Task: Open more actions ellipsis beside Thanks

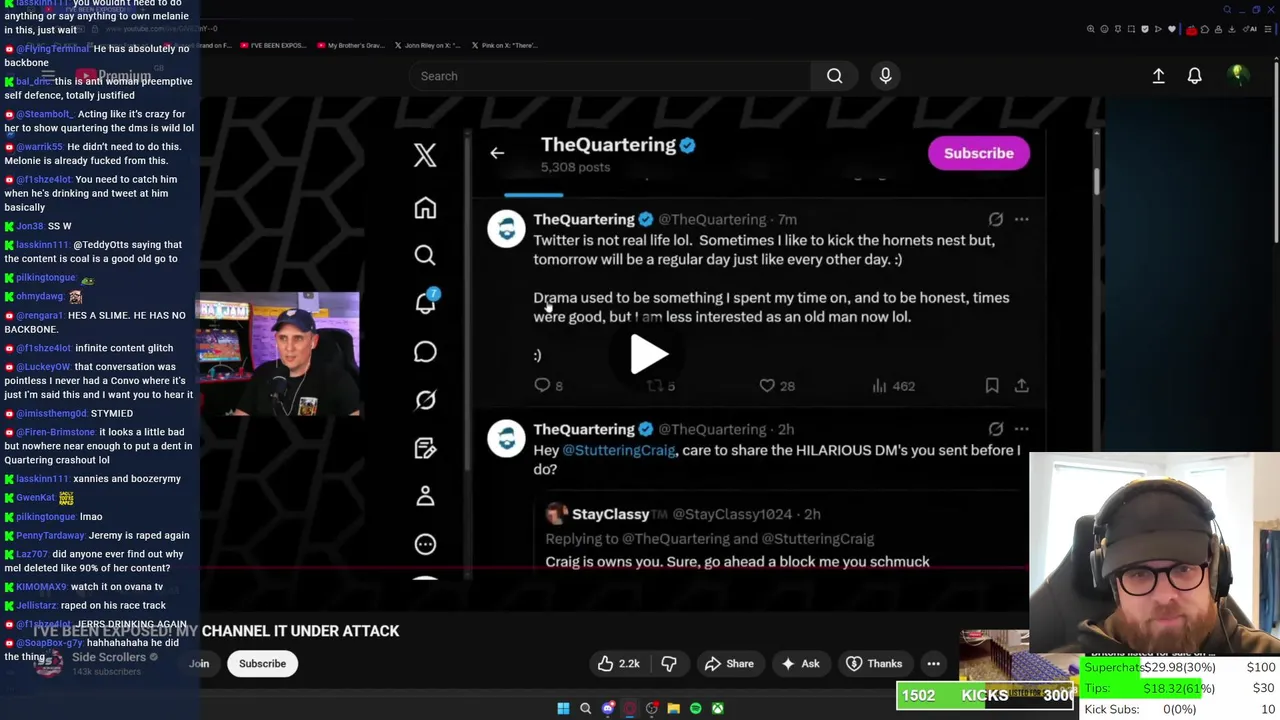Action: (x=933, y=663)
